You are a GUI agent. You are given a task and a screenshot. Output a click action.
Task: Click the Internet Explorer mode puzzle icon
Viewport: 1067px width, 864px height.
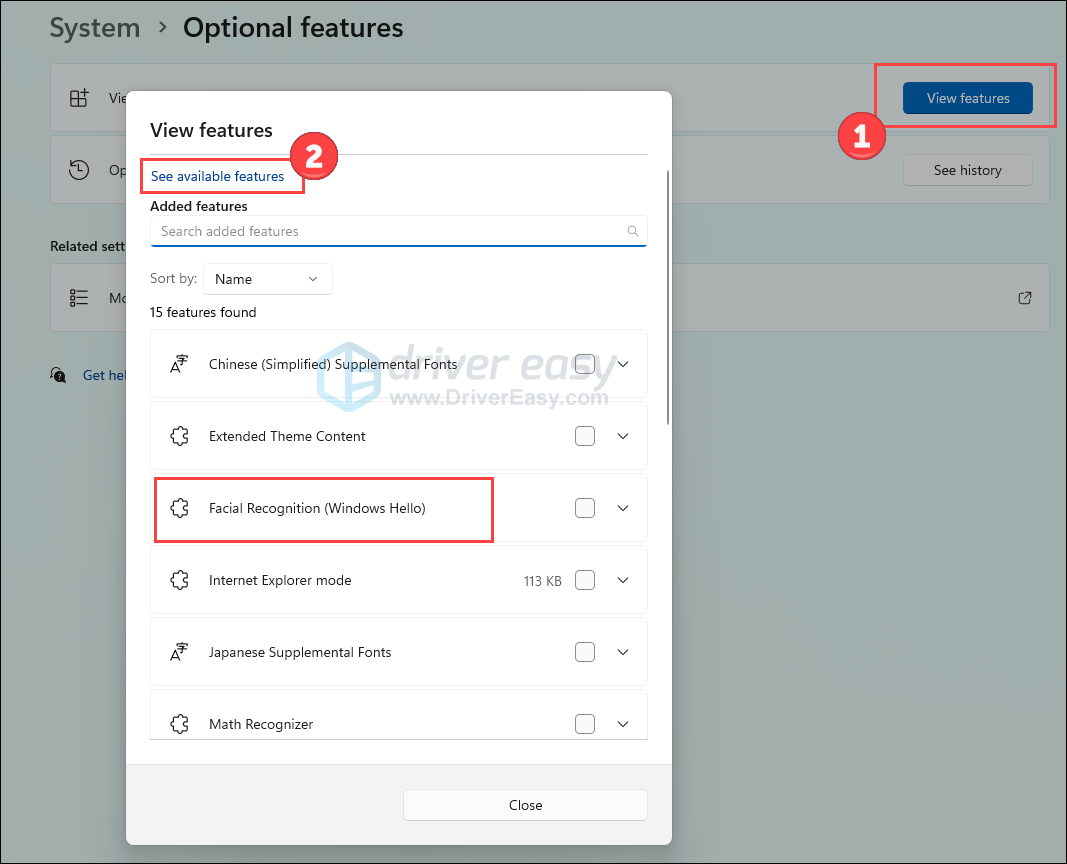coord(179,581)
